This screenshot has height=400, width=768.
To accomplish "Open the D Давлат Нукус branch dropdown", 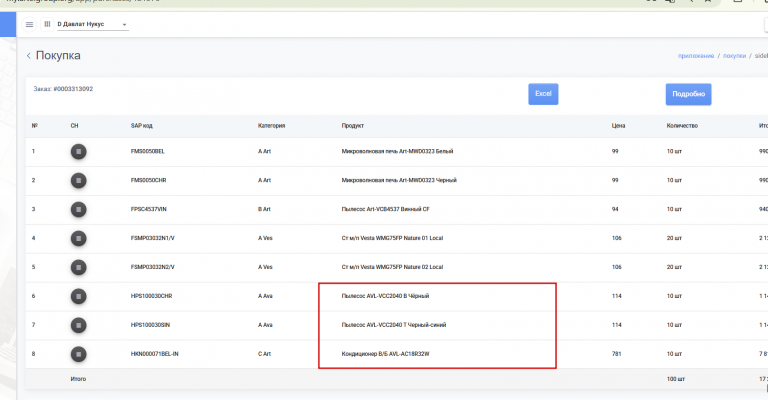I will pos(93,24).
